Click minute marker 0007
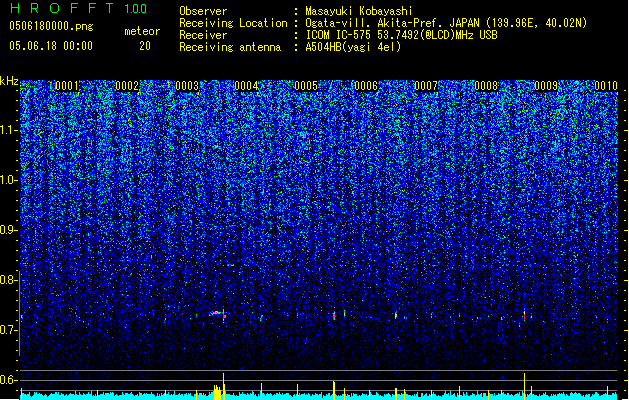The width and height of the screenshot is (629, 400). click(x=426, y=86)
